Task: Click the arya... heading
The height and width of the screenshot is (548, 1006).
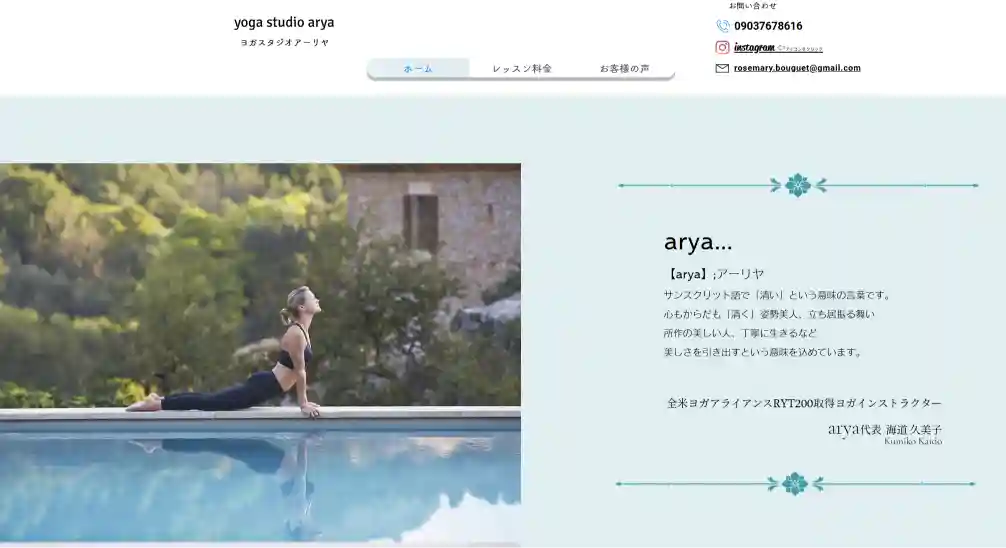Action: point(698,242)
